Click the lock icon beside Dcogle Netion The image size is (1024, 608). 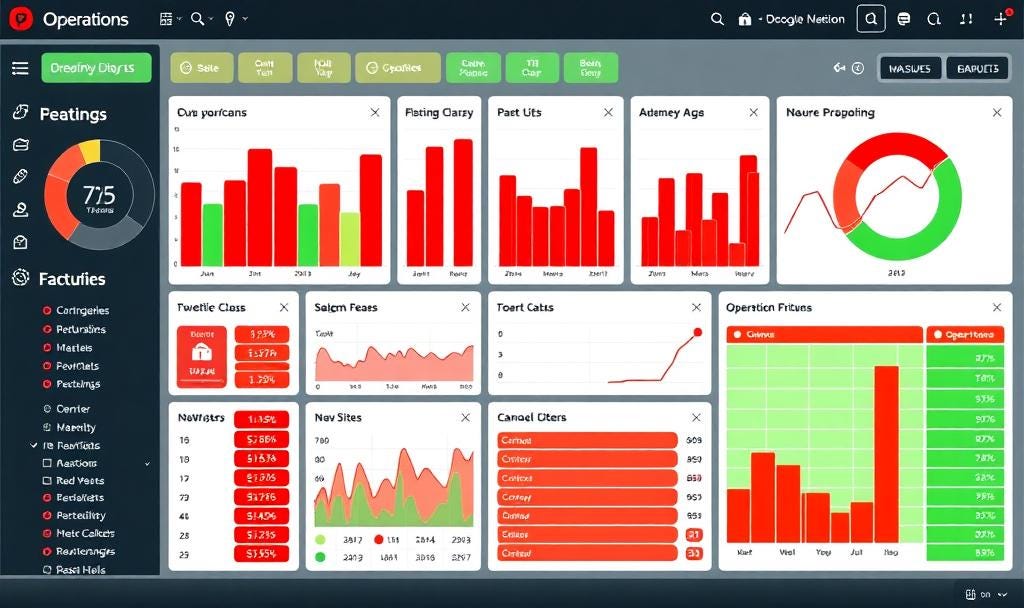[x=744, y=19]
